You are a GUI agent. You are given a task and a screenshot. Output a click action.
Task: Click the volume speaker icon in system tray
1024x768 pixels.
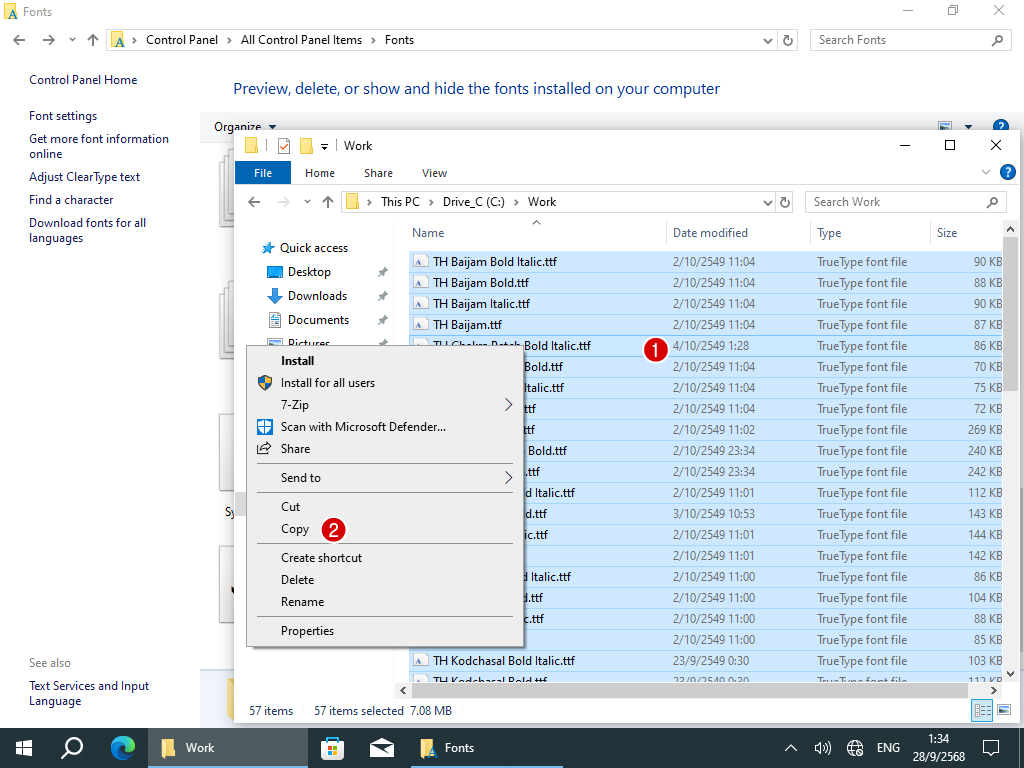coord(823,747)
